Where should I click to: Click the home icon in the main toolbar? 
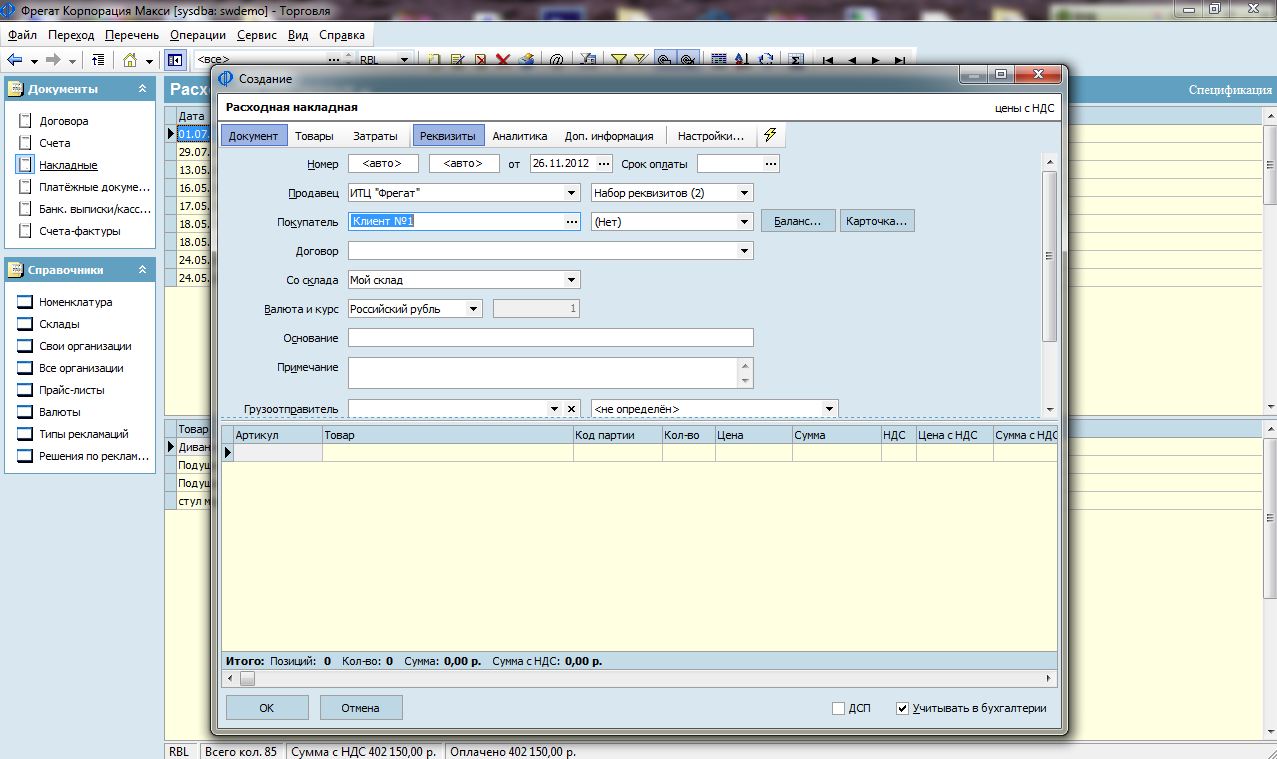pyautogui.click(x=130, y=60)
